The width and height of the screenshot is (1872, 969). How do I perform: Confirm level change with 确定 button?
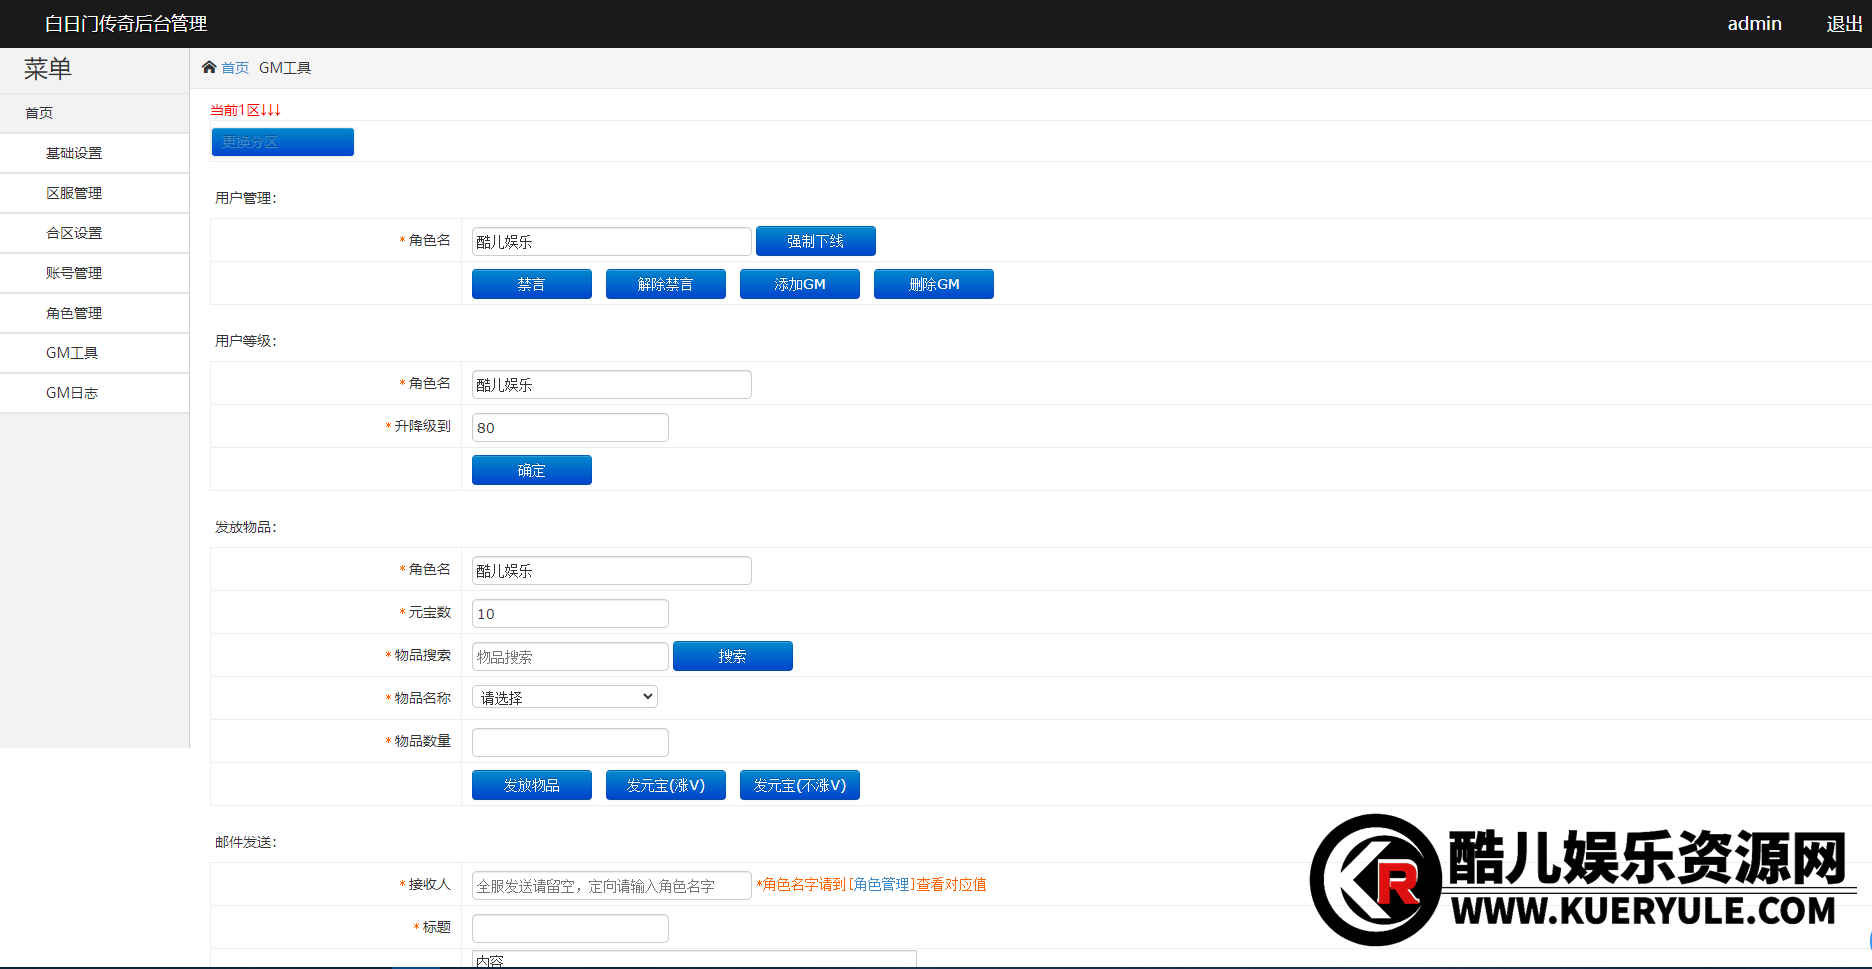tap(531, 470)
